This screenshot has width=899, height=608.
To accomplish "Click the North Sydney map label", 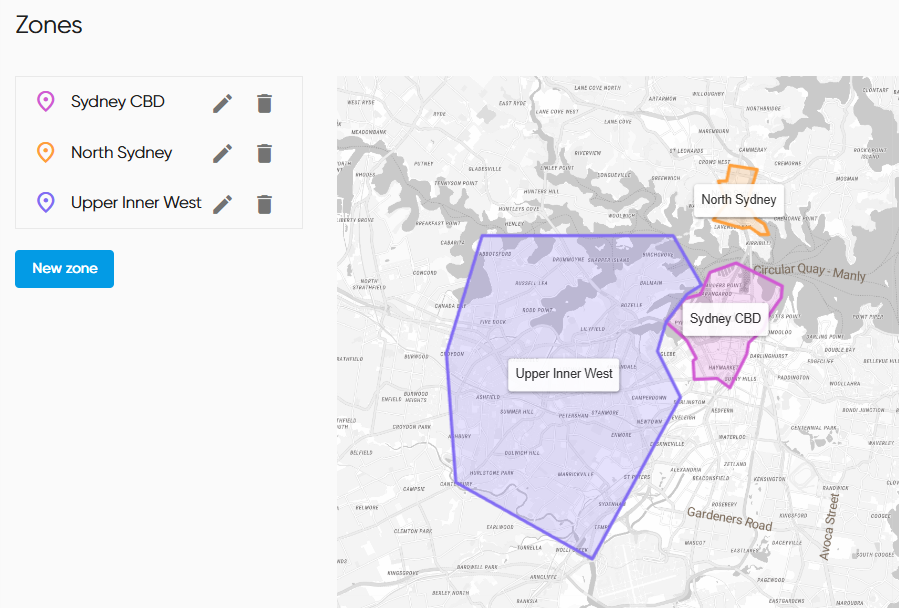I will point(738,200).
